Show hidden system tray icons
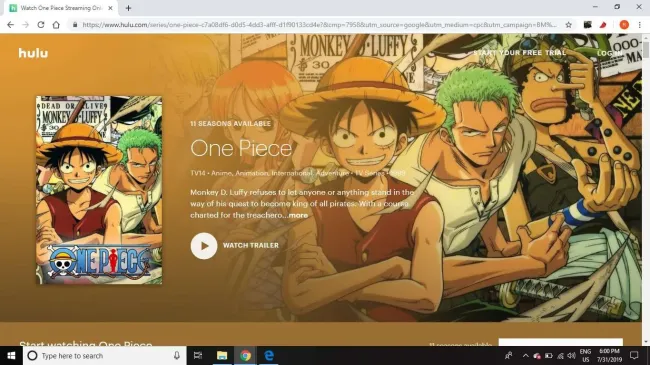 526,355
